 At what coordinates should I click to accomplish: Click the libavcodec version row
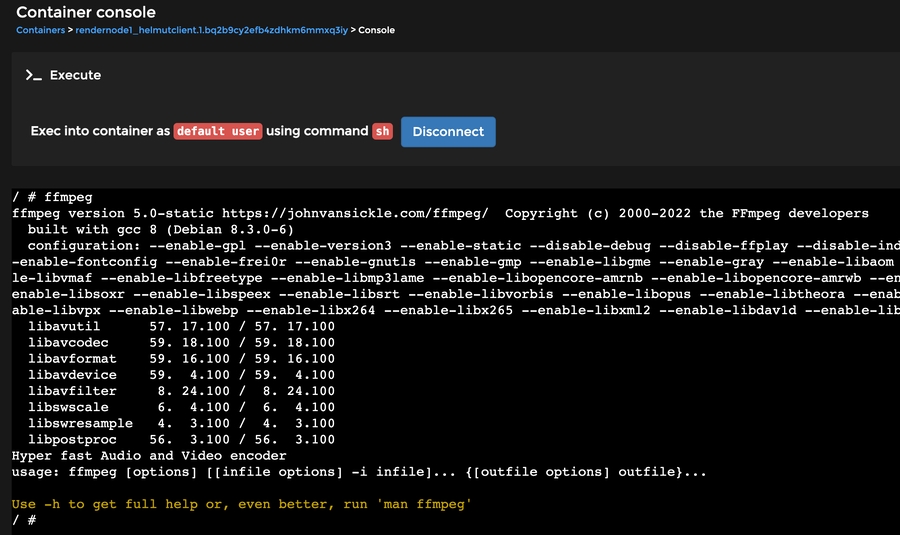pos(181,343)
